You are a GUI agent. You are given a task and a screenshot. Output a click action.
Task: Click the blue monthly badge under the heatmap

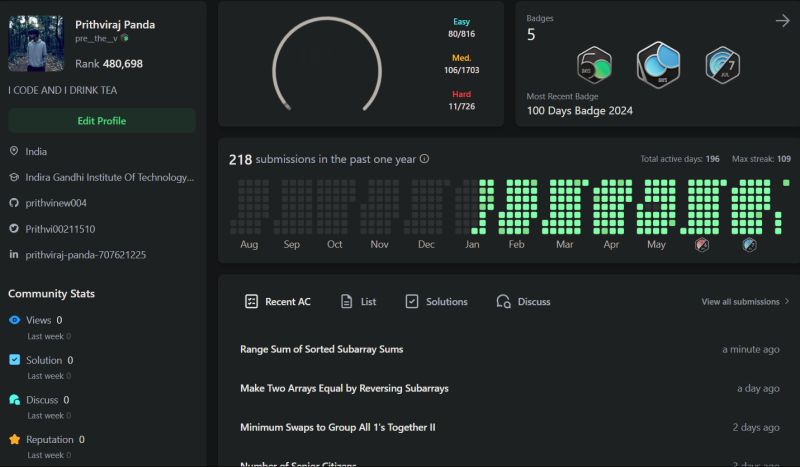coord(749,245)
